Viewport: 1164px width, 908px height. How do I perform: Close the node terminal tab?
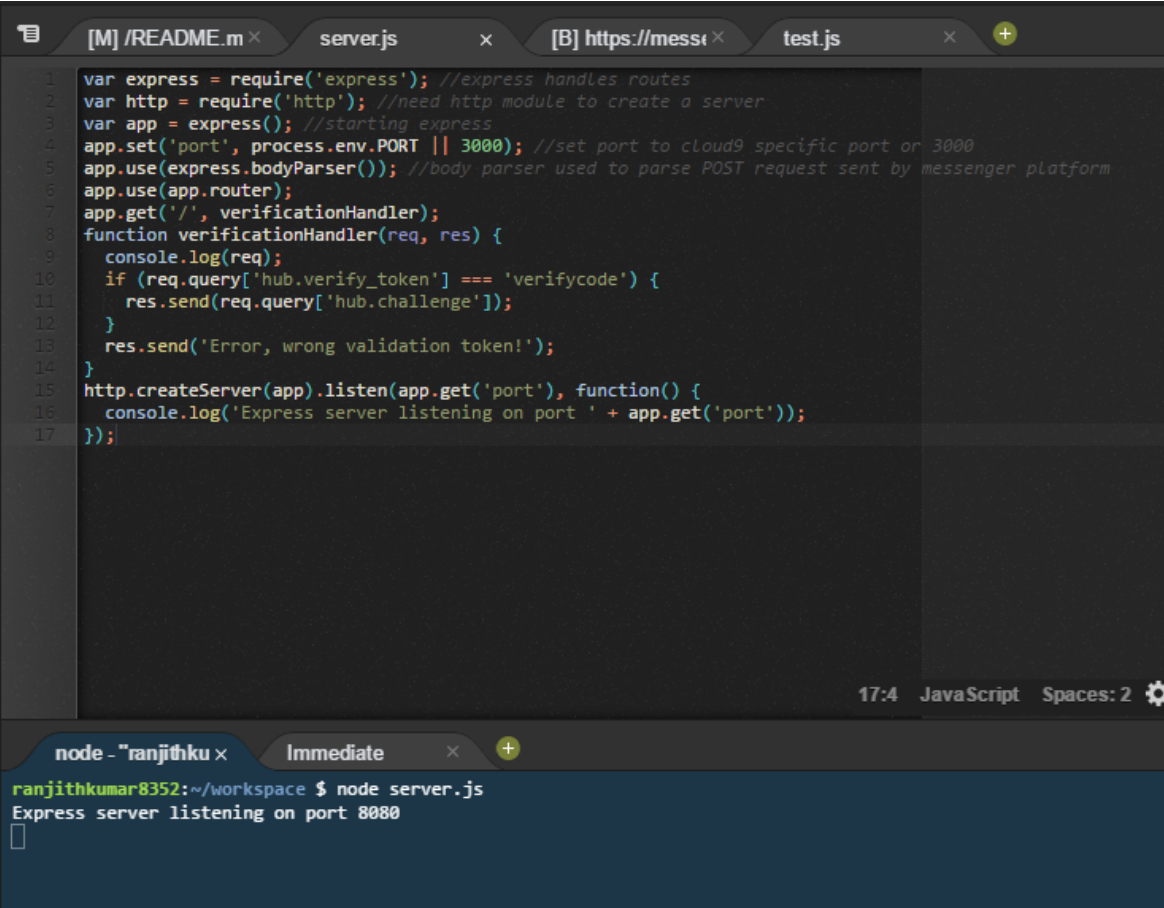pos(220,754)
